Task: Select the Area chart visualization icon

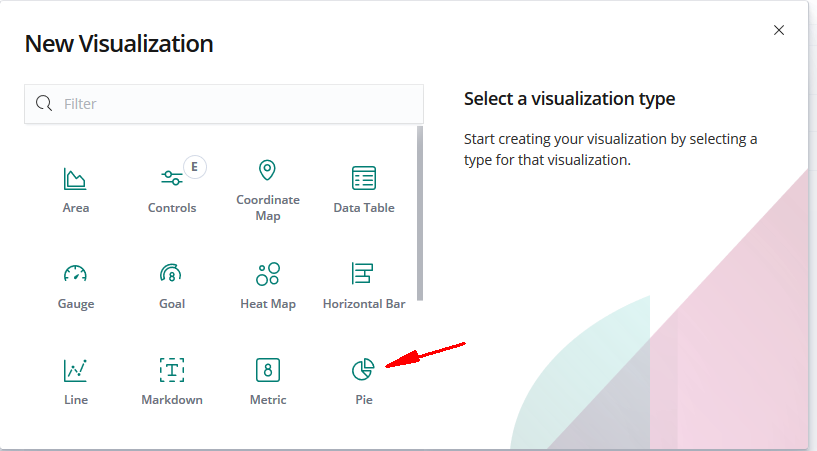Action: [75, 179]
